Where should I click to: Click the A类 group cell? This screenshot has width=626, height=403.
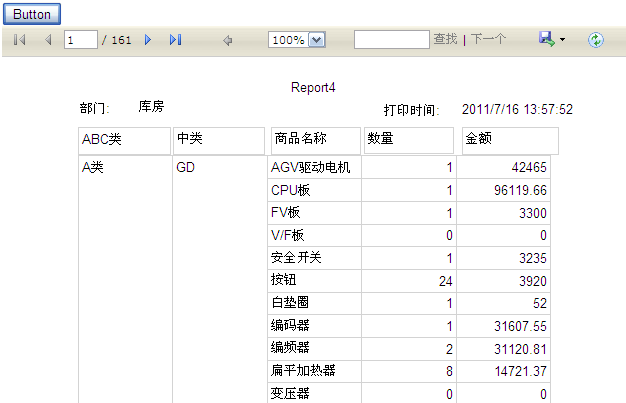(125, 279)
